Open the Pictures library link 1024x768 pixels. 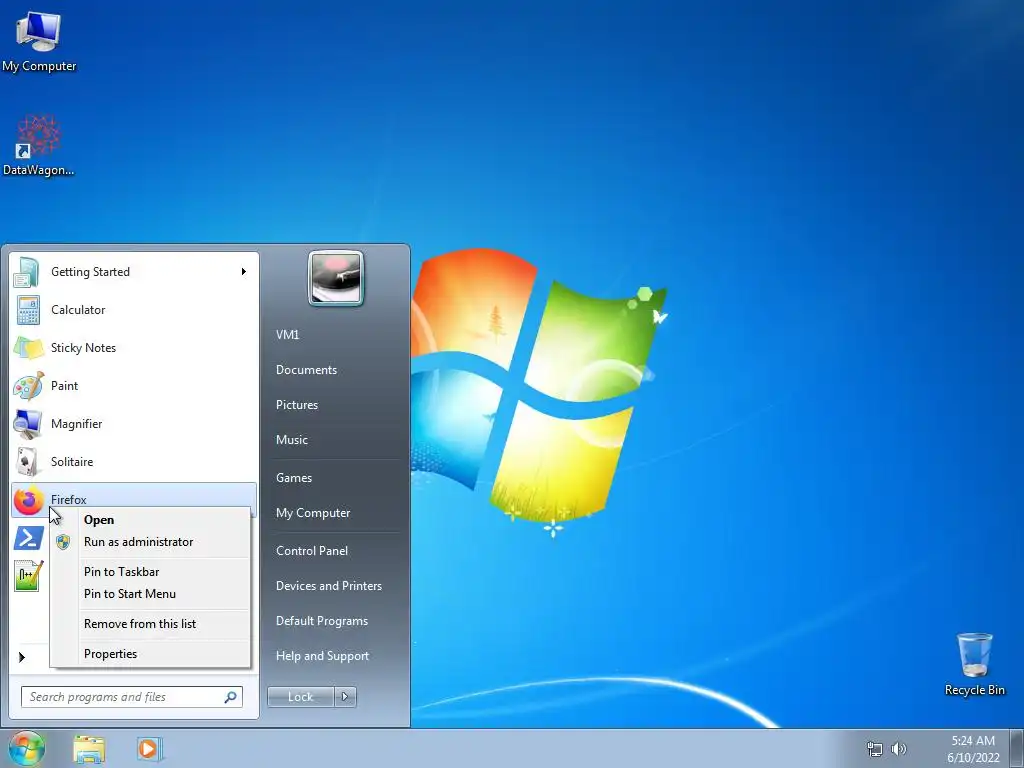point(296,405)
